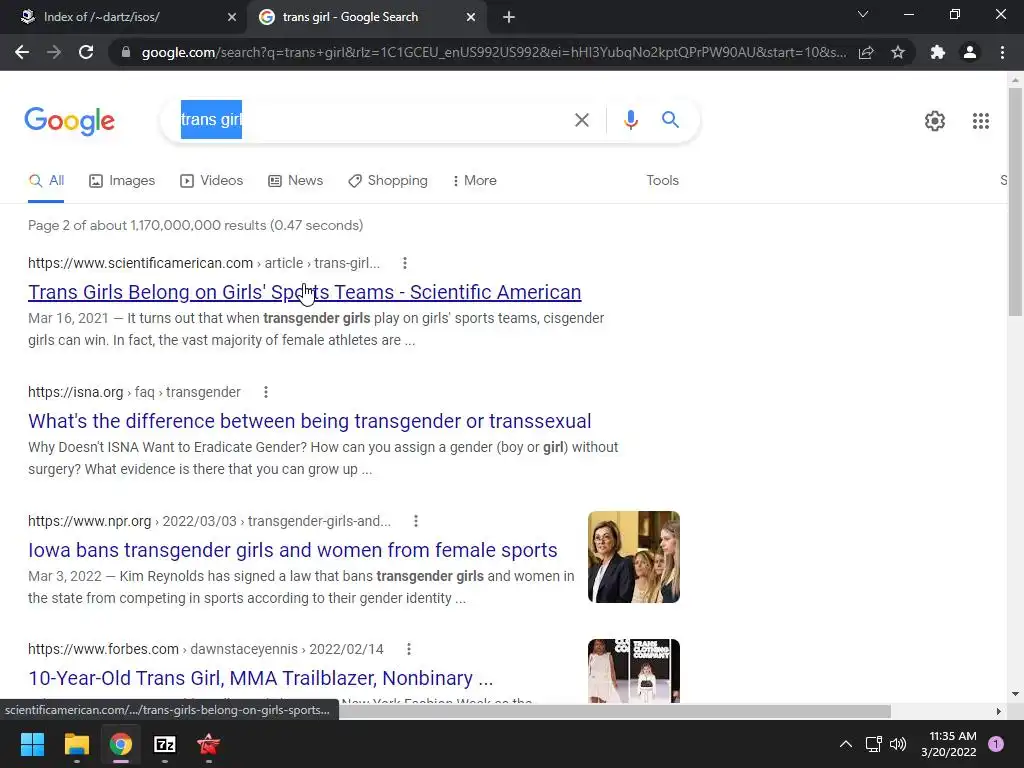Open options for Scientific American result
Viewport: 1024px width, 768px height.
point(405,263)
